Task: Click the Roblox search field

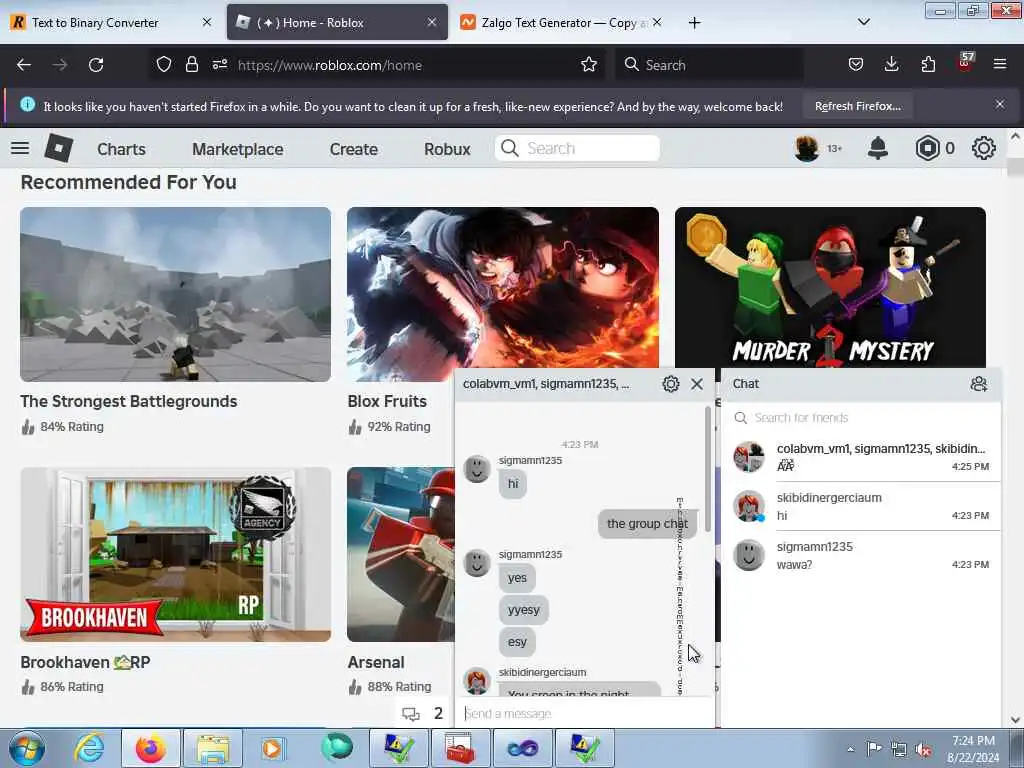Action: [x=577, y=148]
